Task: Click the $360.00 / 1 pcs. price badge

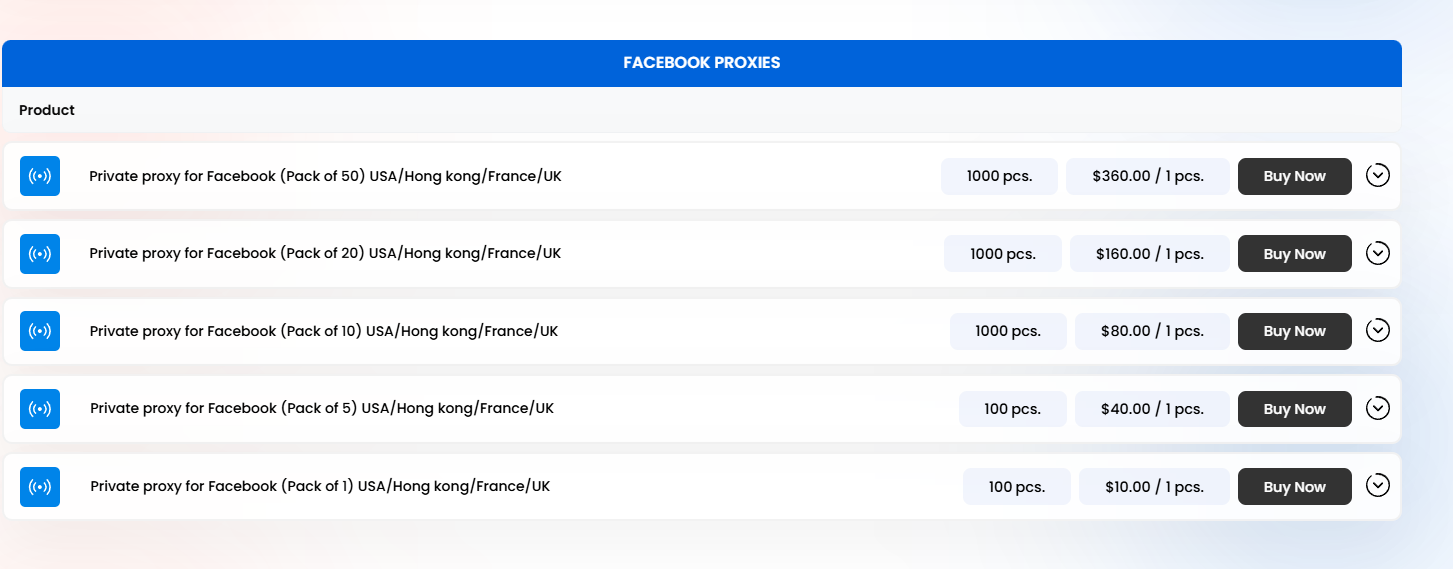Action: pyautogui.click(x=1148, y=176)
